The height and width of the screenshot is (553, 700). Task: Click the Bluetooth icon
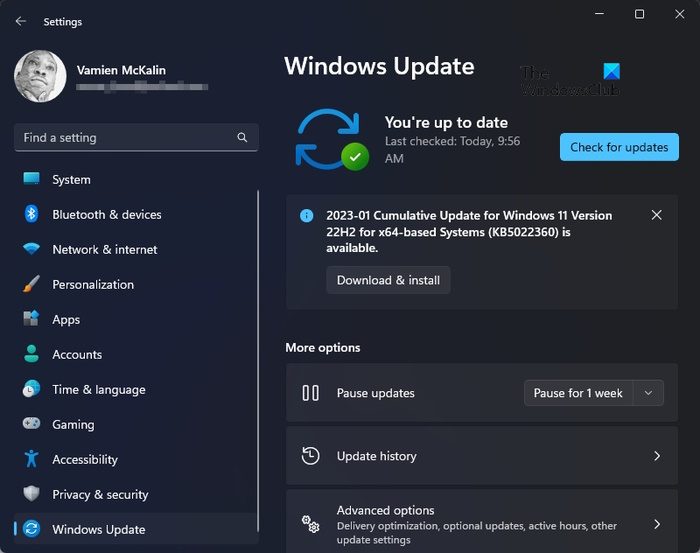point(31,214)
